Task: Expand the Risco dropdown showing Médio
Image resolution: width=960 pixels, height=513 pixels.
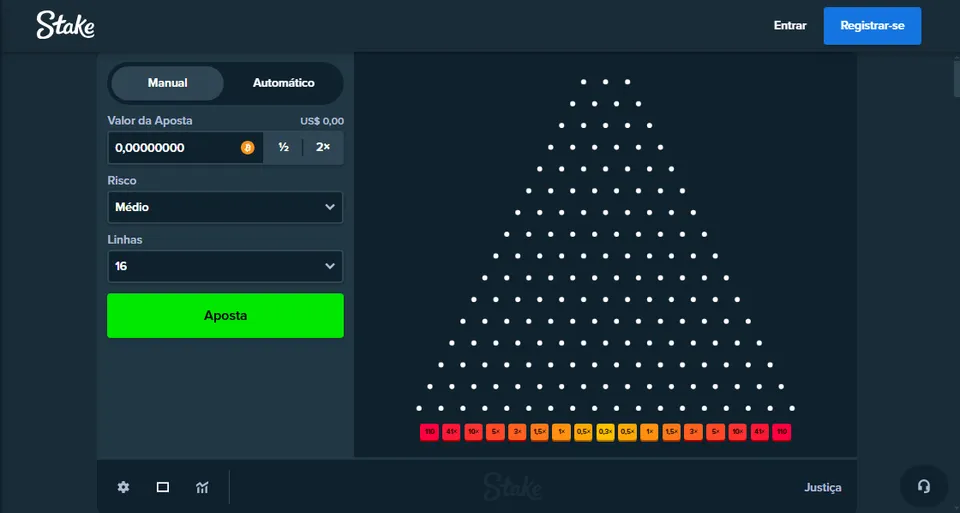Action: point(225,207)
